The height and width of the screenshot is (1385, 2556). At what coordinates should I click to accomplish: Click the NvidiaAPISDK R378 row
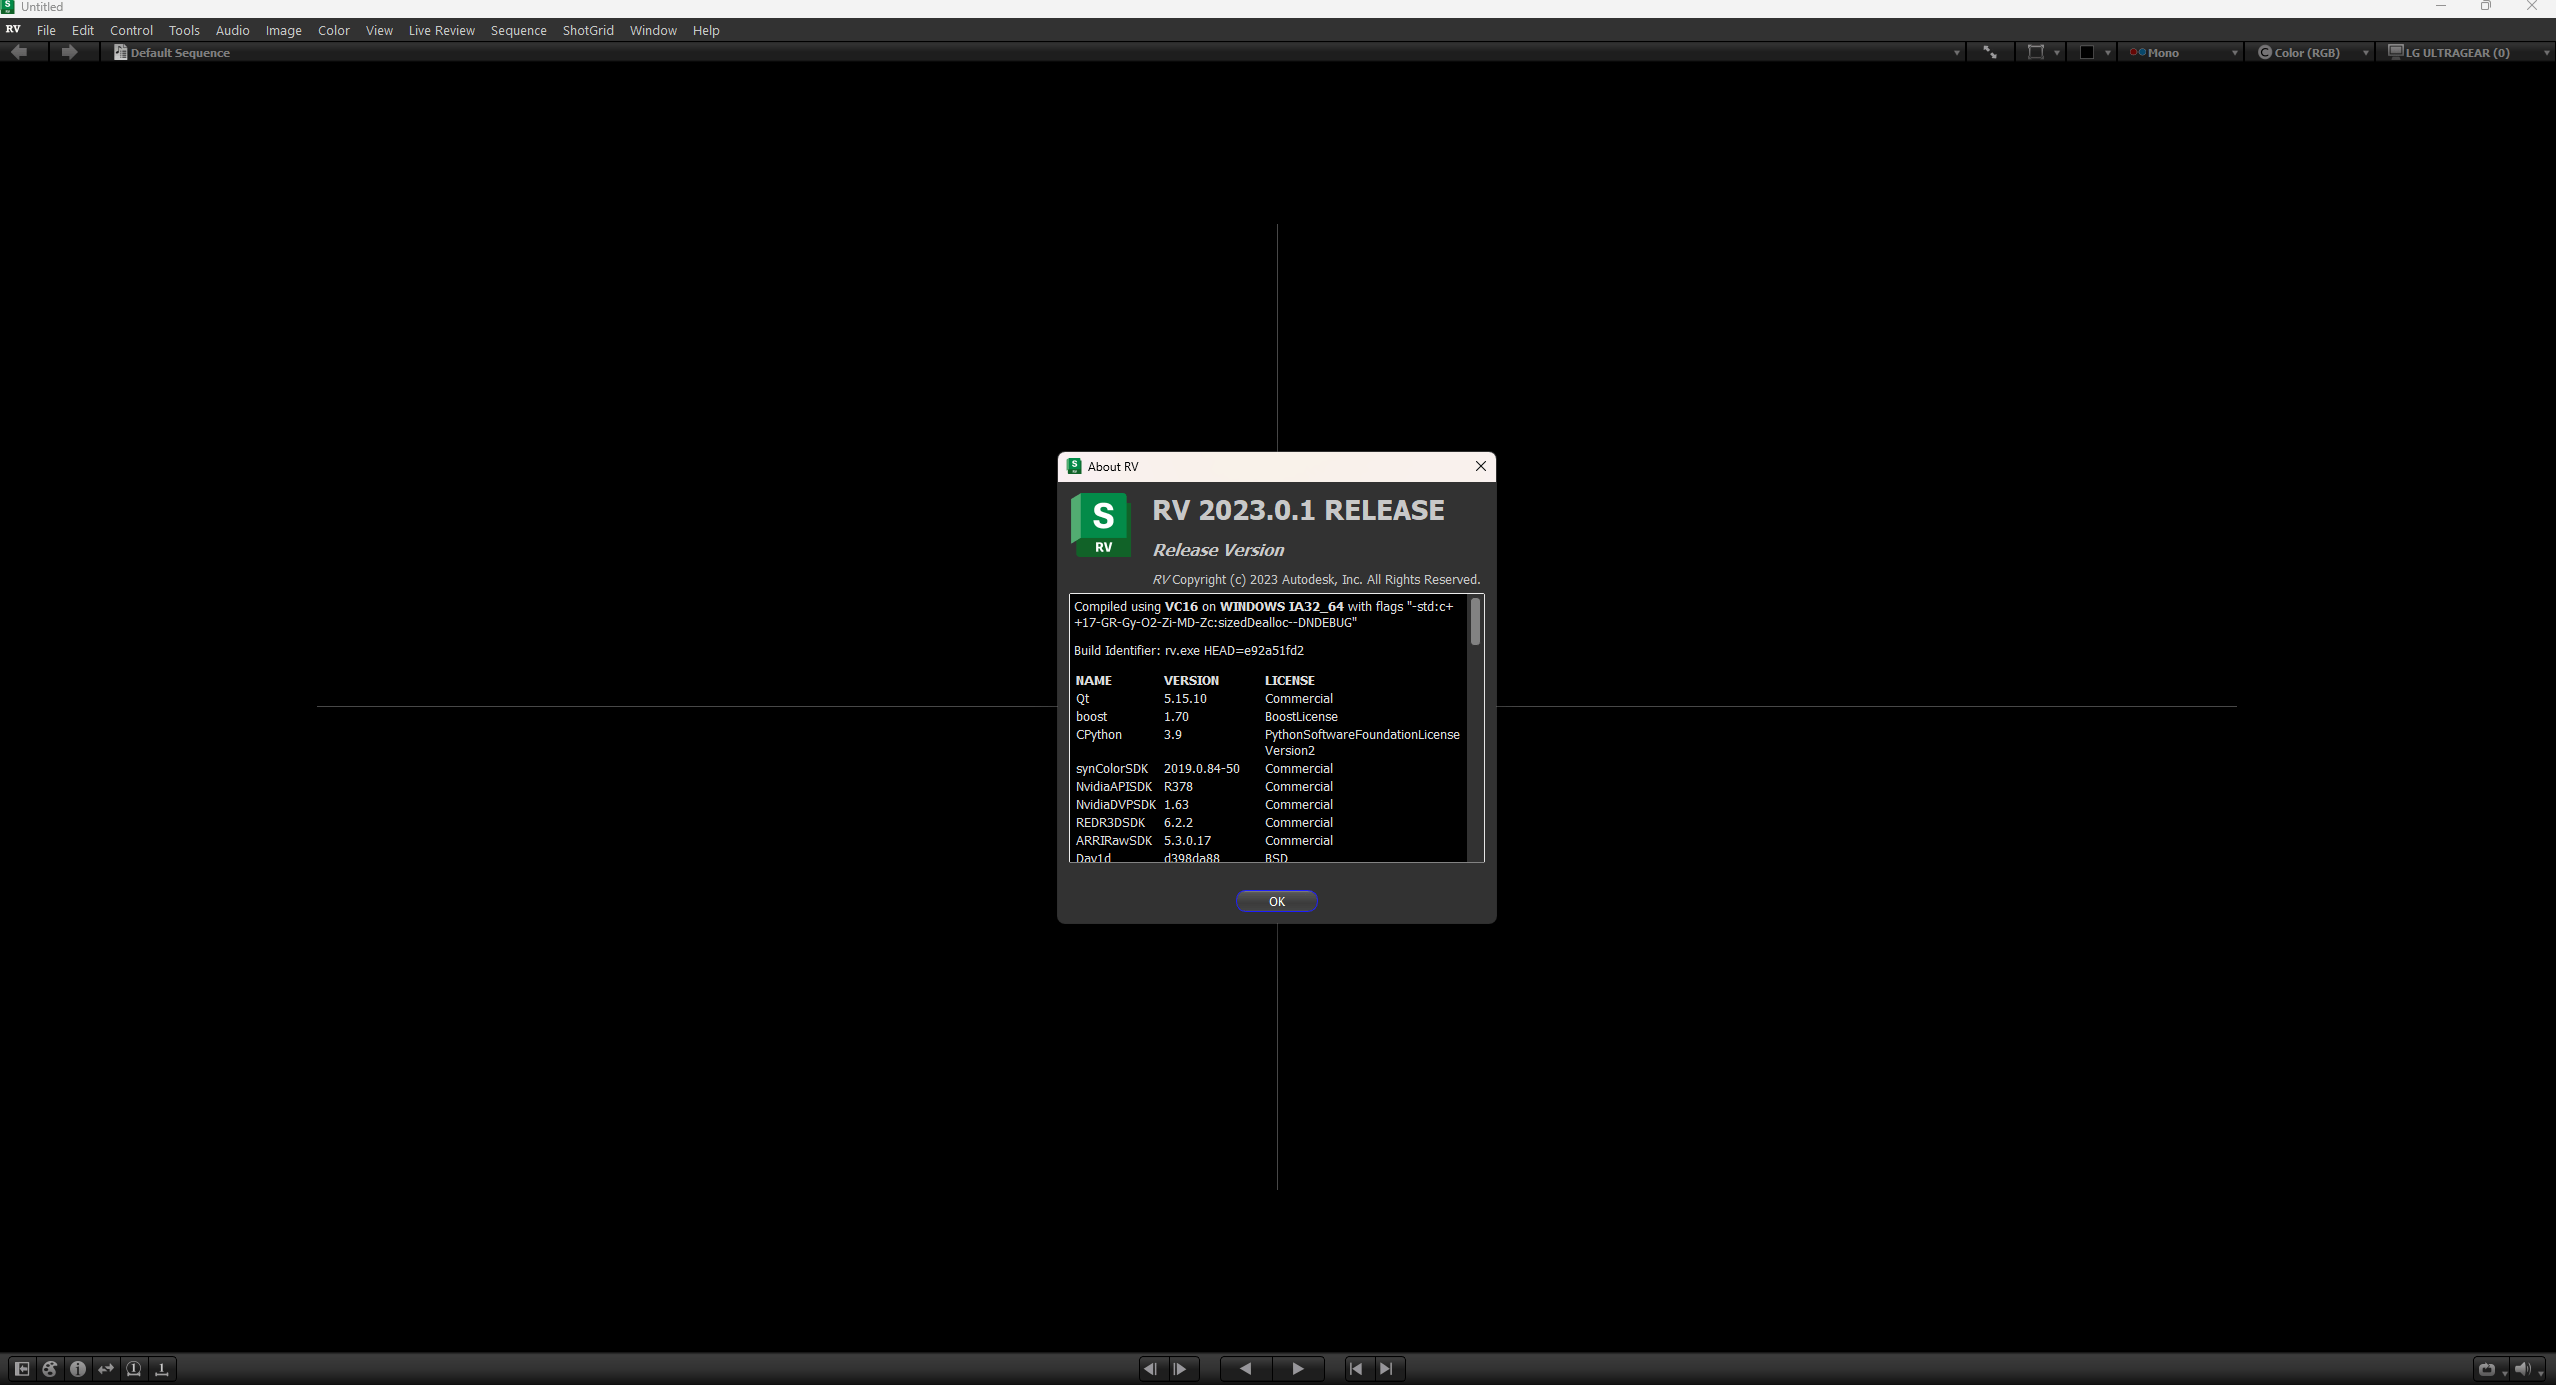tap(1204, 786)
